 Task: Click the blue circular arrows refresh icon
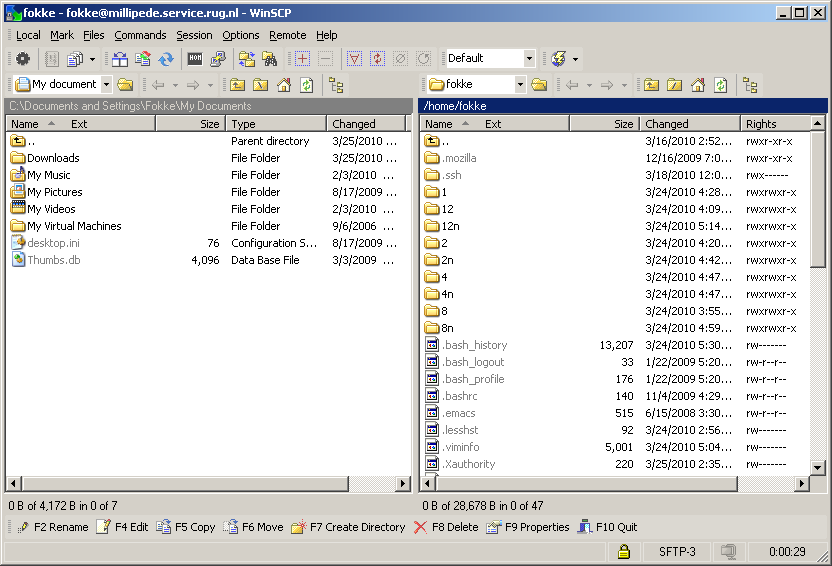click(x=166, y=58)
